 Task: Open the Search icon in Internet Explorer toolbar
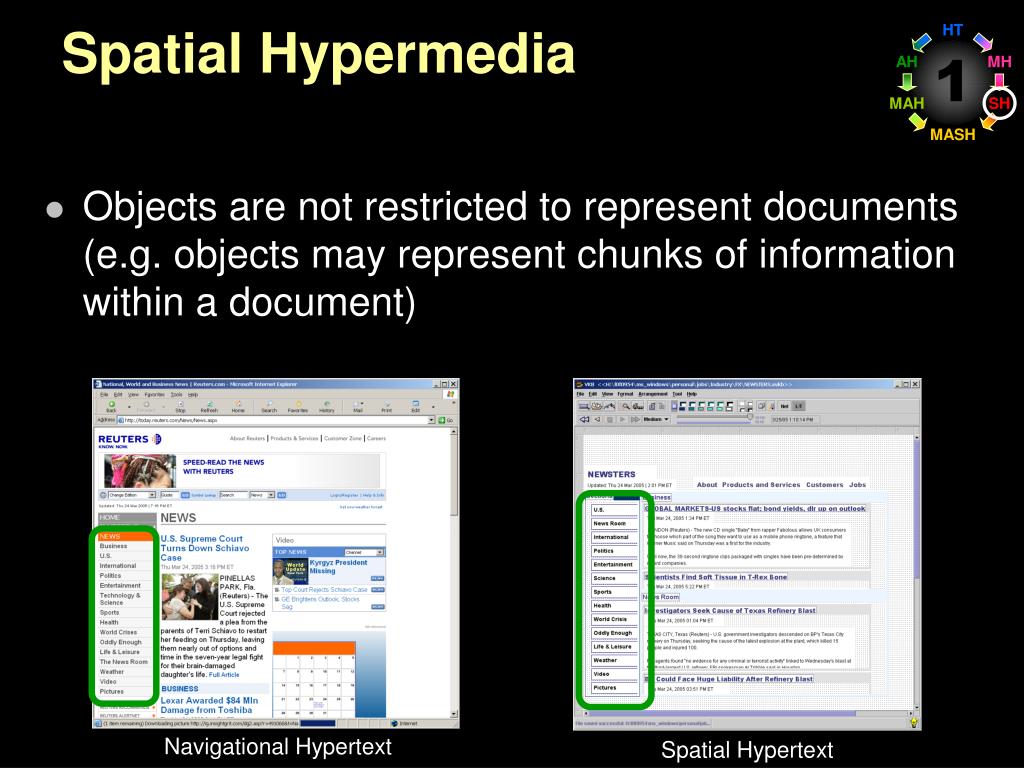pos(269,406)
